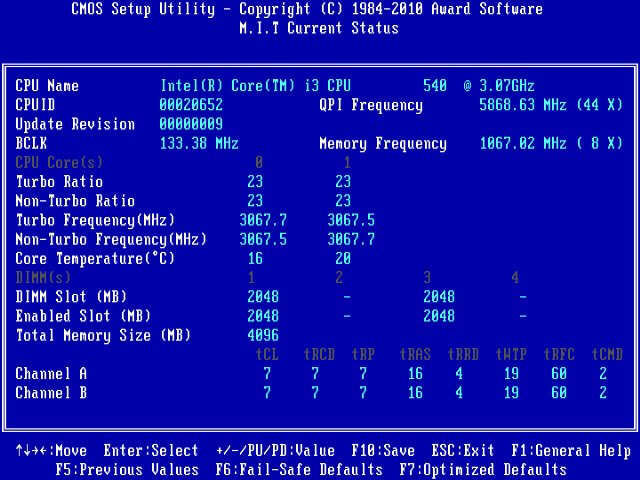Click the arrow keys "Move" hint
This screenshot has width=640, height=480.
(51, 451)
